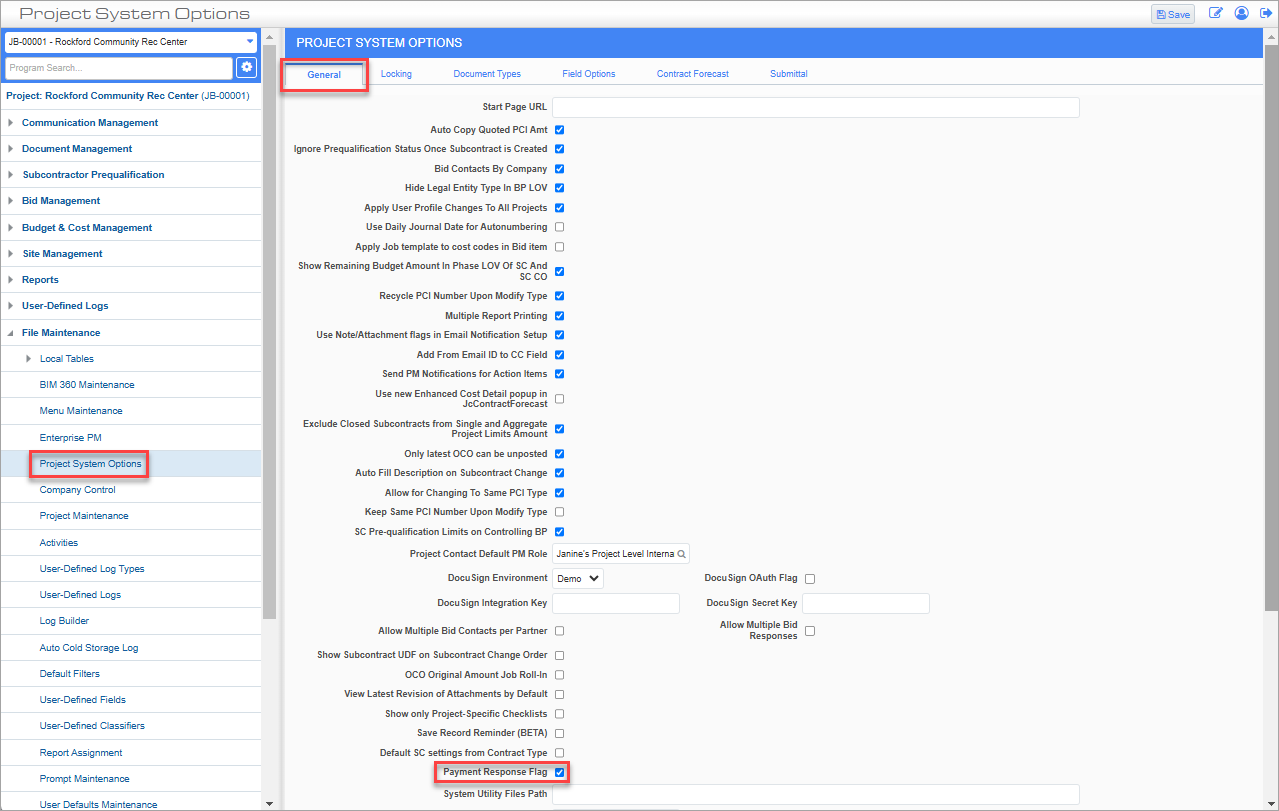Viewport: 1279px width, 811px height.
Task: Select Project System Options menu item
Action: coord(90,464)
